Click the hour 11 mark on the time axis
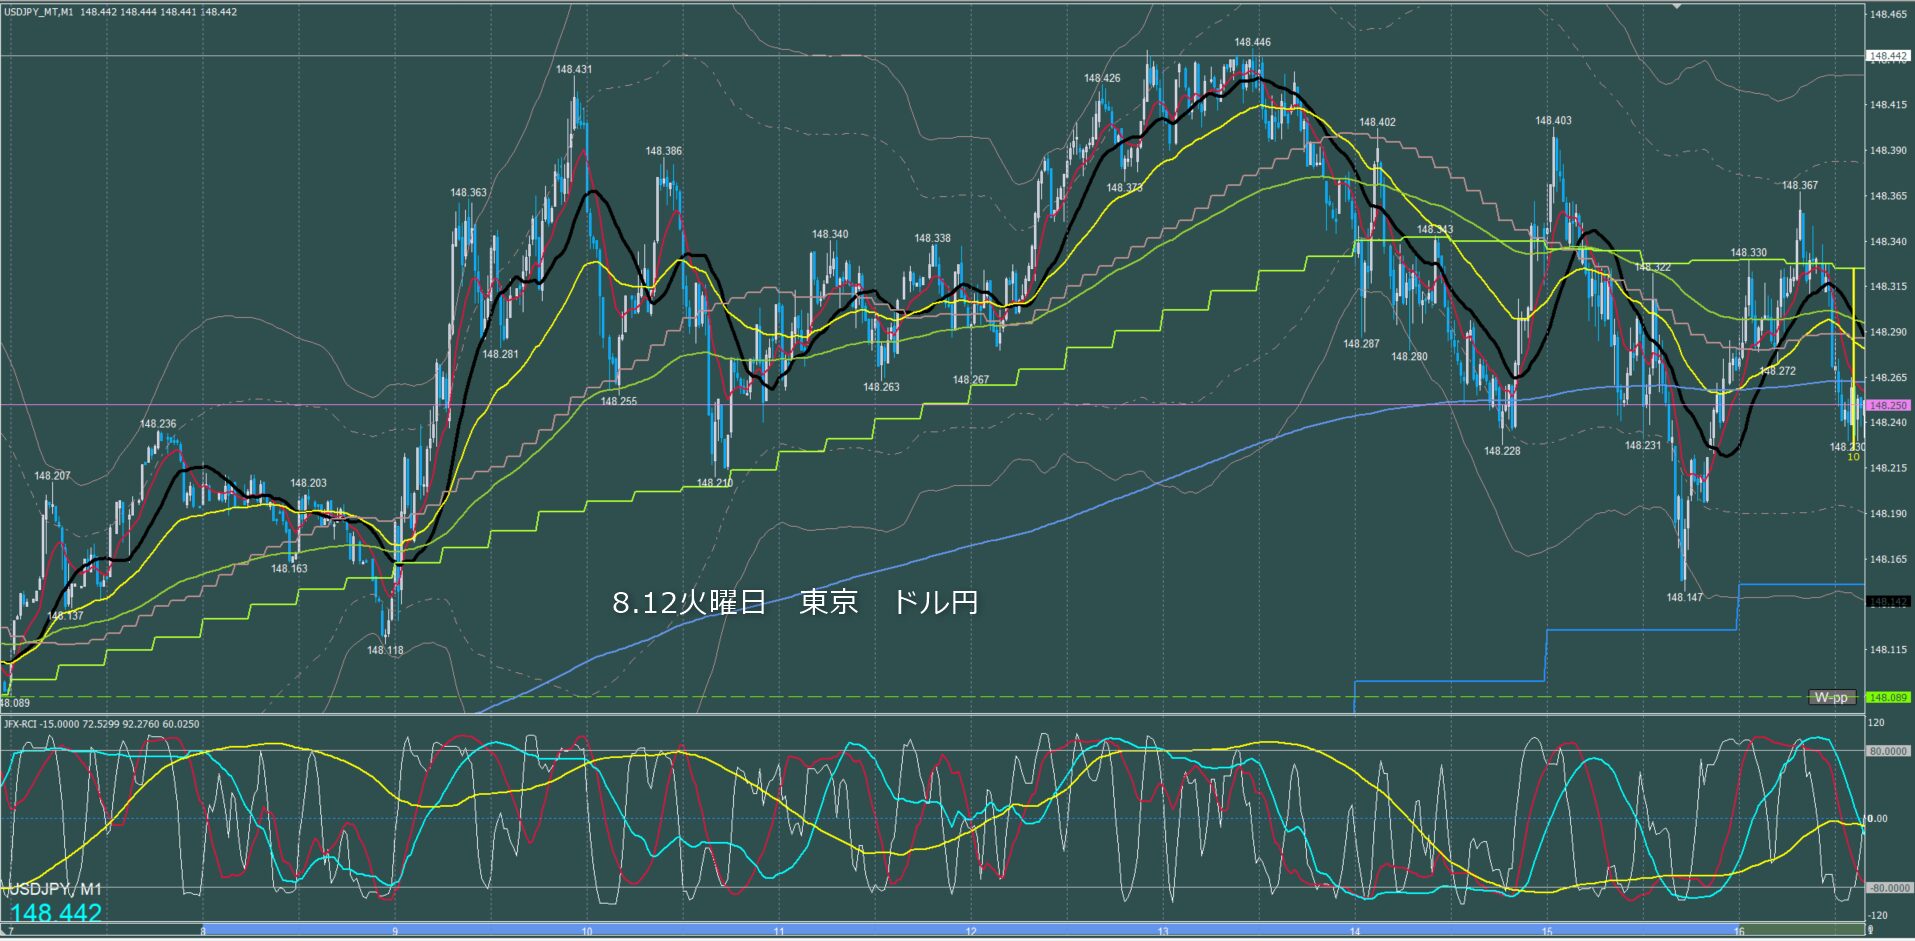The width and height of the screenshot is (1915, 941). click(x=779, y=932)
